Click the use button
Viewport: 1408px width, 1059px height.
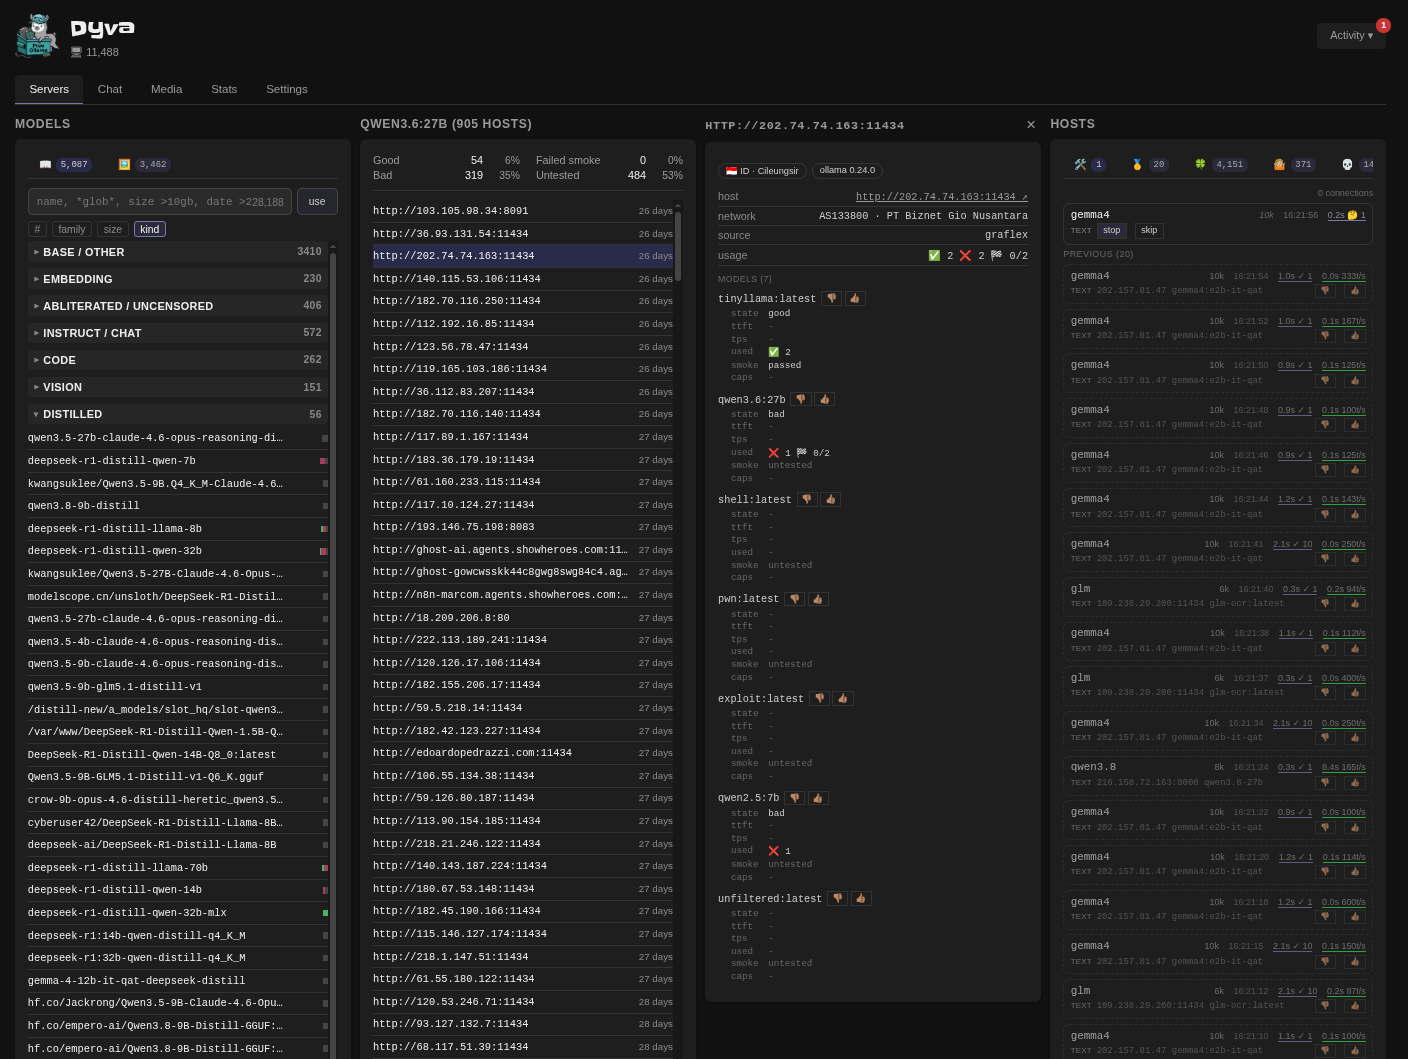click(317, 202)
